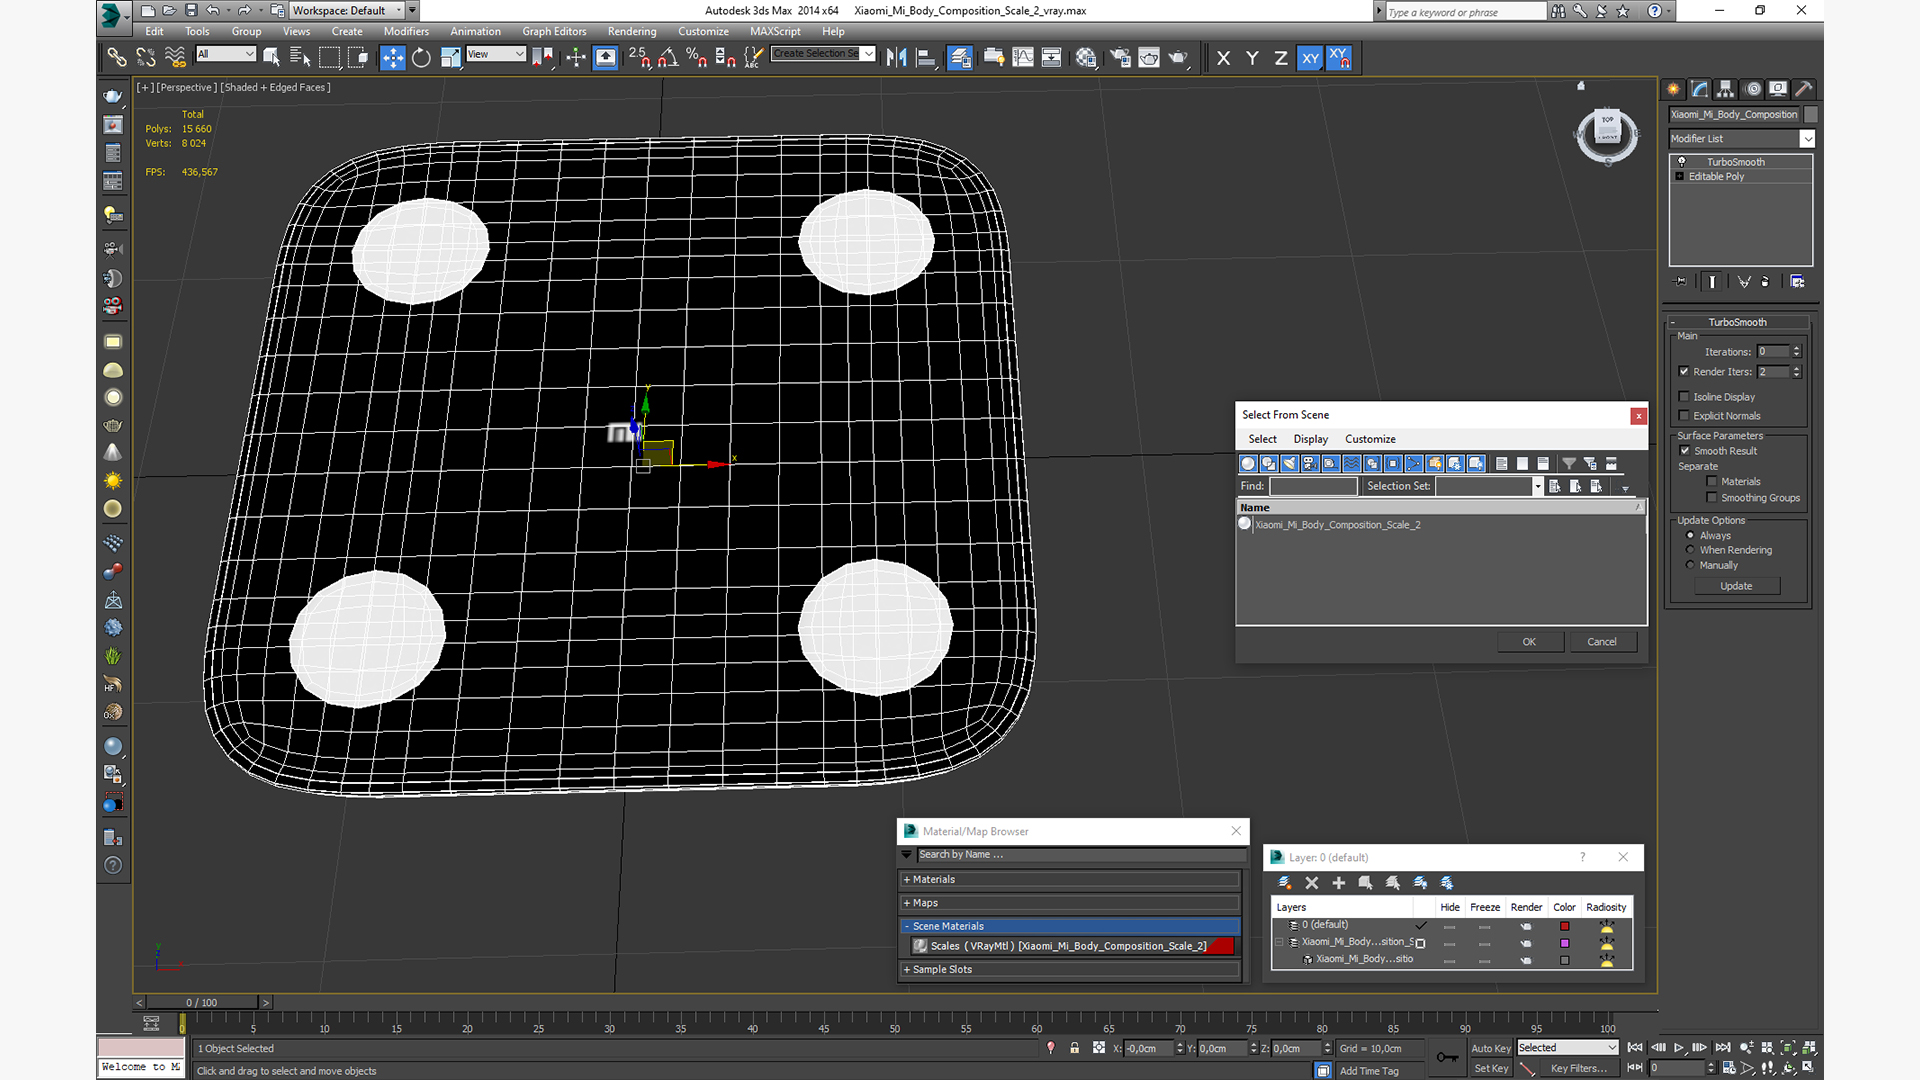Viewport: 1920px width, 1080px height.
Task: Open the Utilities command panel tab
Action: (1804, 89)
